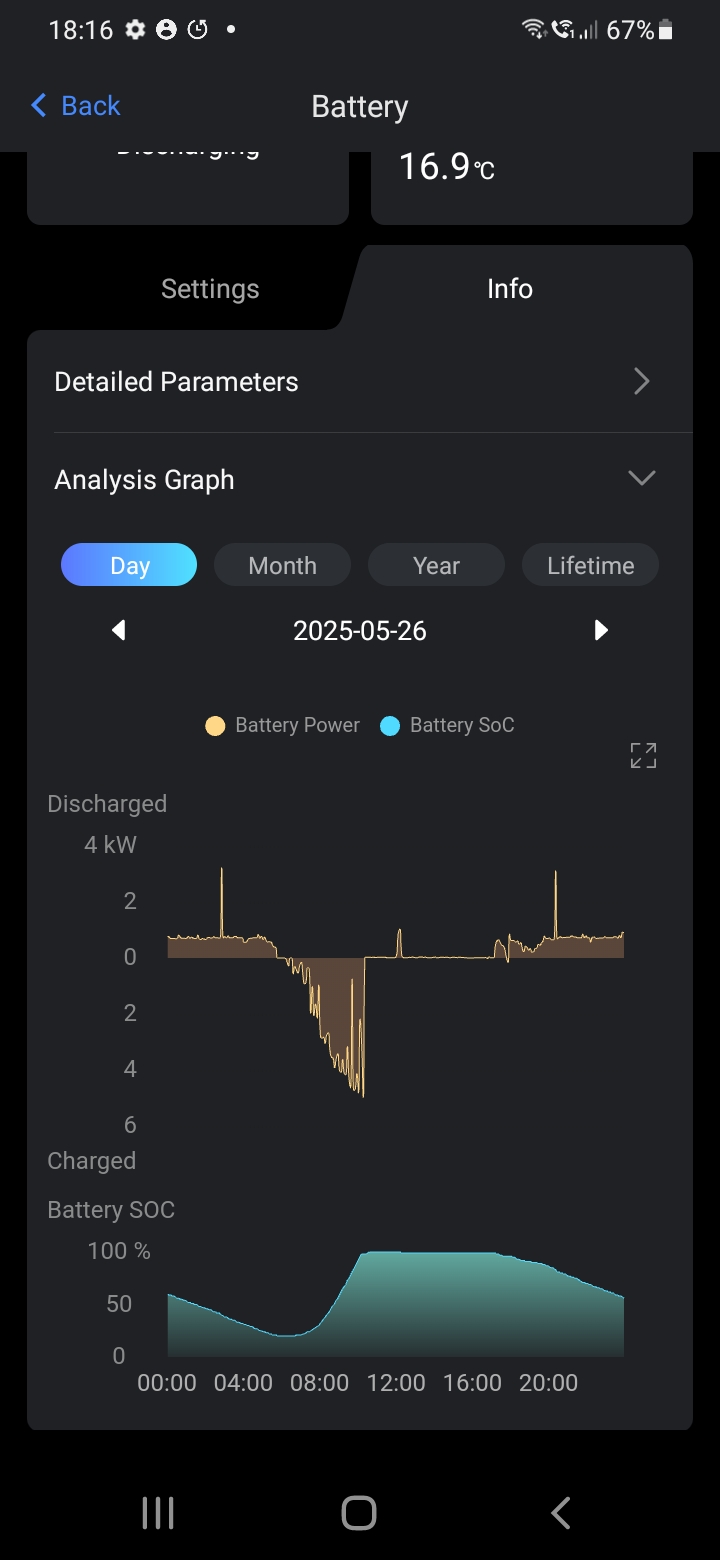This screenshot has width=720, height=1560.
Task: Go to next day arrow
Action: (601, 630)
